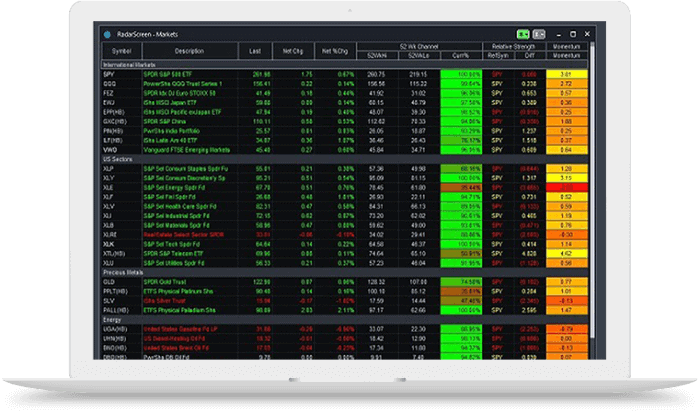Select the SLV symbol cell

pyautogui.click(x=121, y=300)
